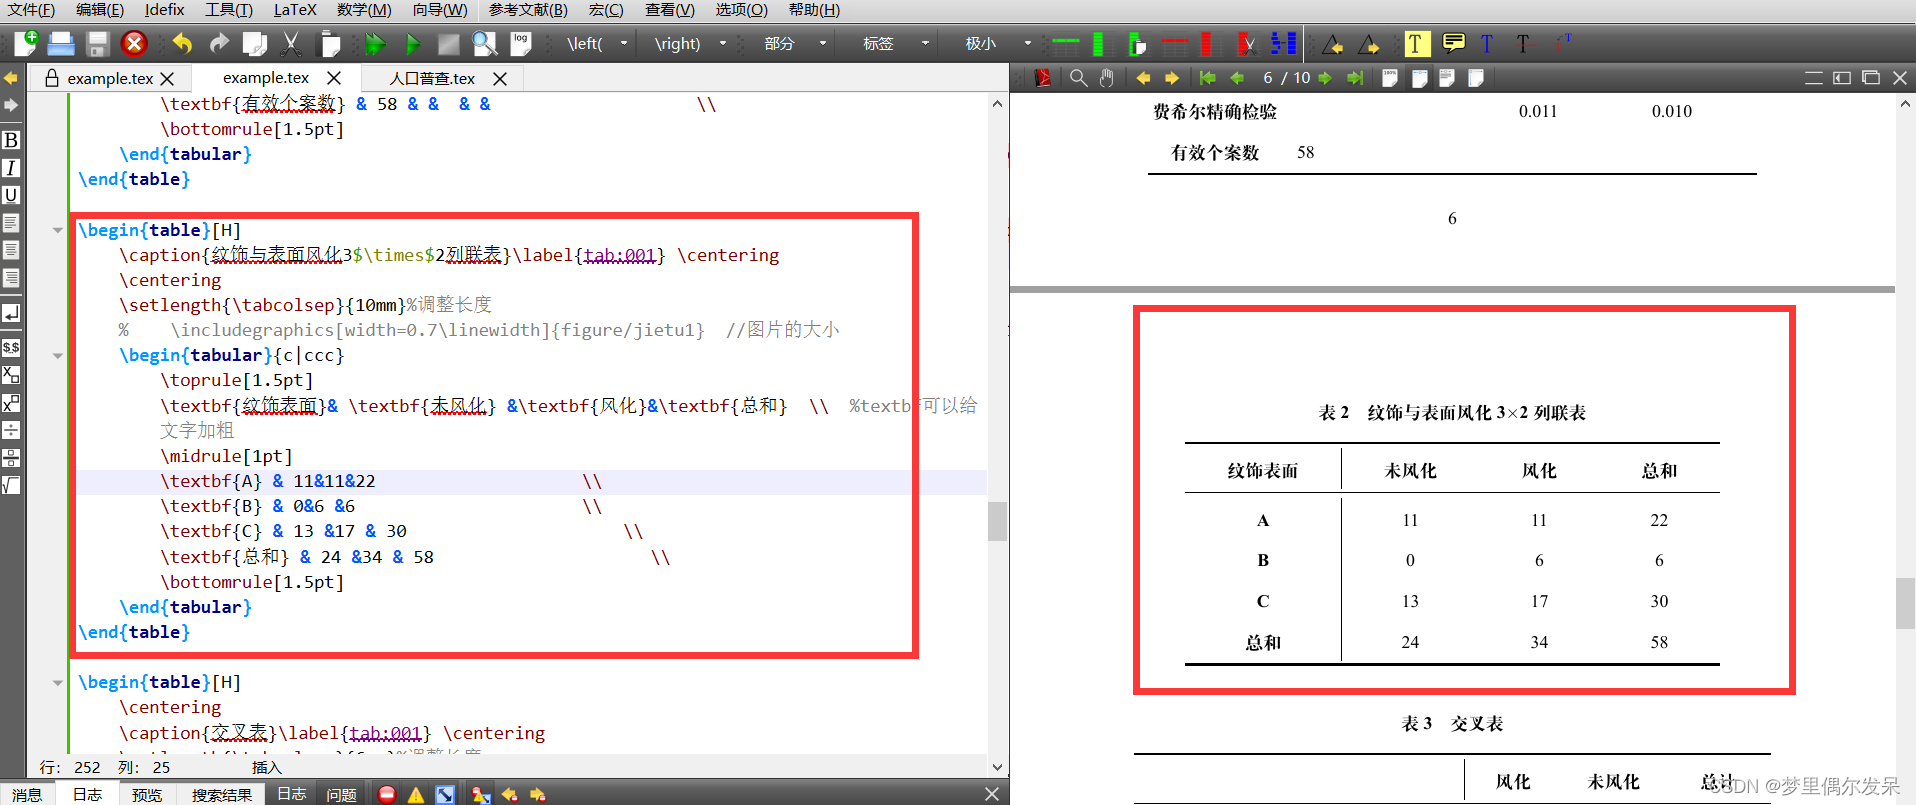Apply underline with the U sidebar button
Screen dimensions: 1916x805
pyautogui.click(x=11, y=195)
